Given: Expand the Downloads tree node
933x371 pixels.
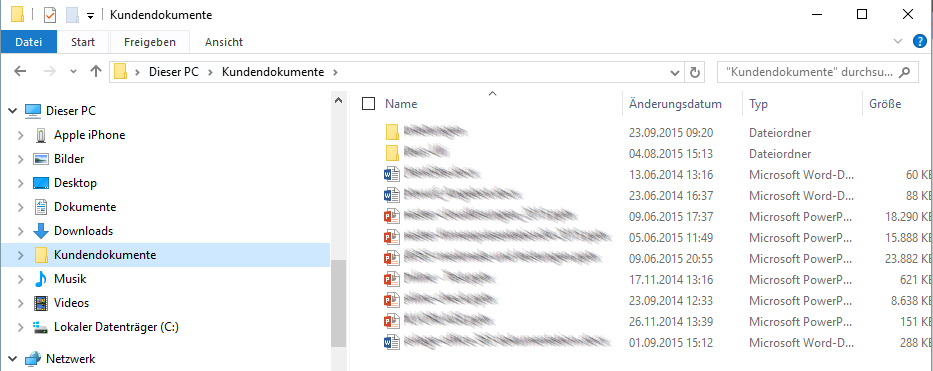Looking at the screenshot, I should (x=21, y=231).
